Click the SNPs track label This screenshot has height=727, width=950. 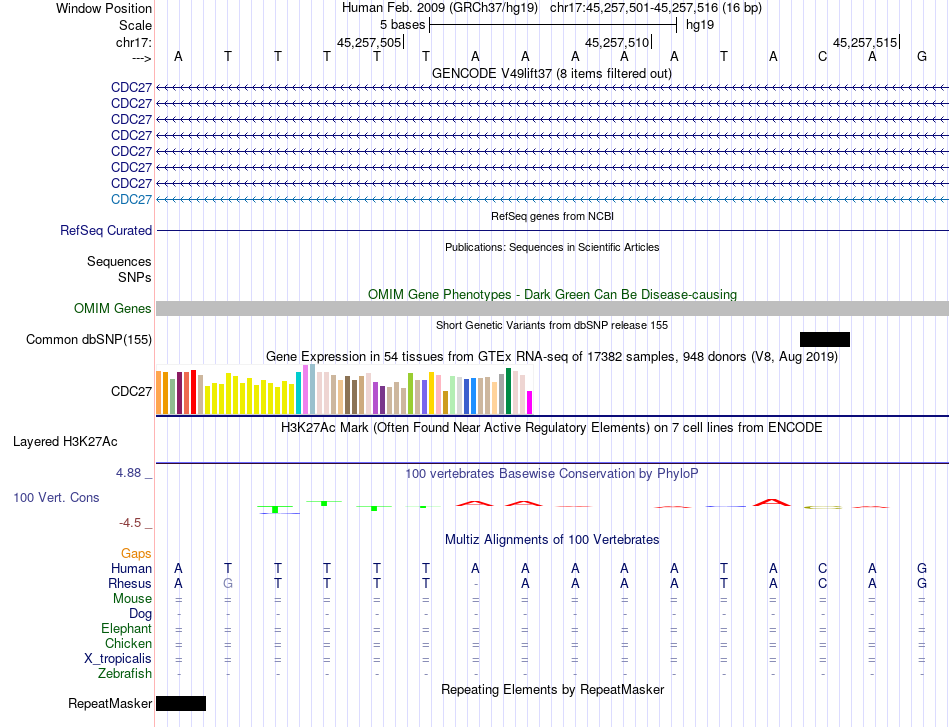135,277
